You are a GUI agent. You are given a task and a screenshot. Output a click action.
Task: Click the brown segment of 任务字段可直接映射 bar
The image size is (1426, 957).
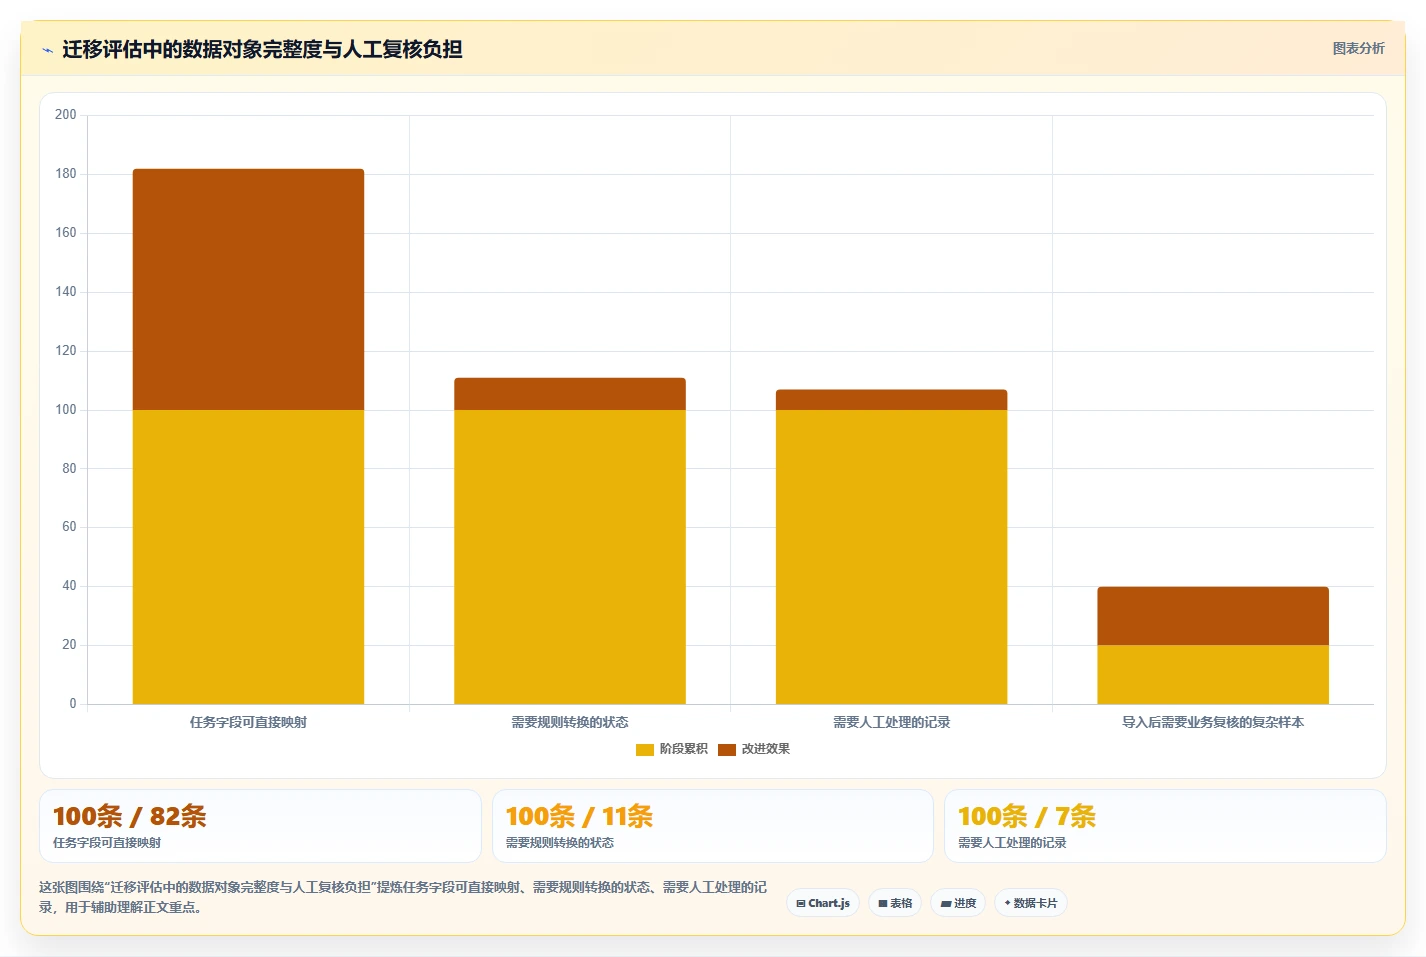(248, 289)
